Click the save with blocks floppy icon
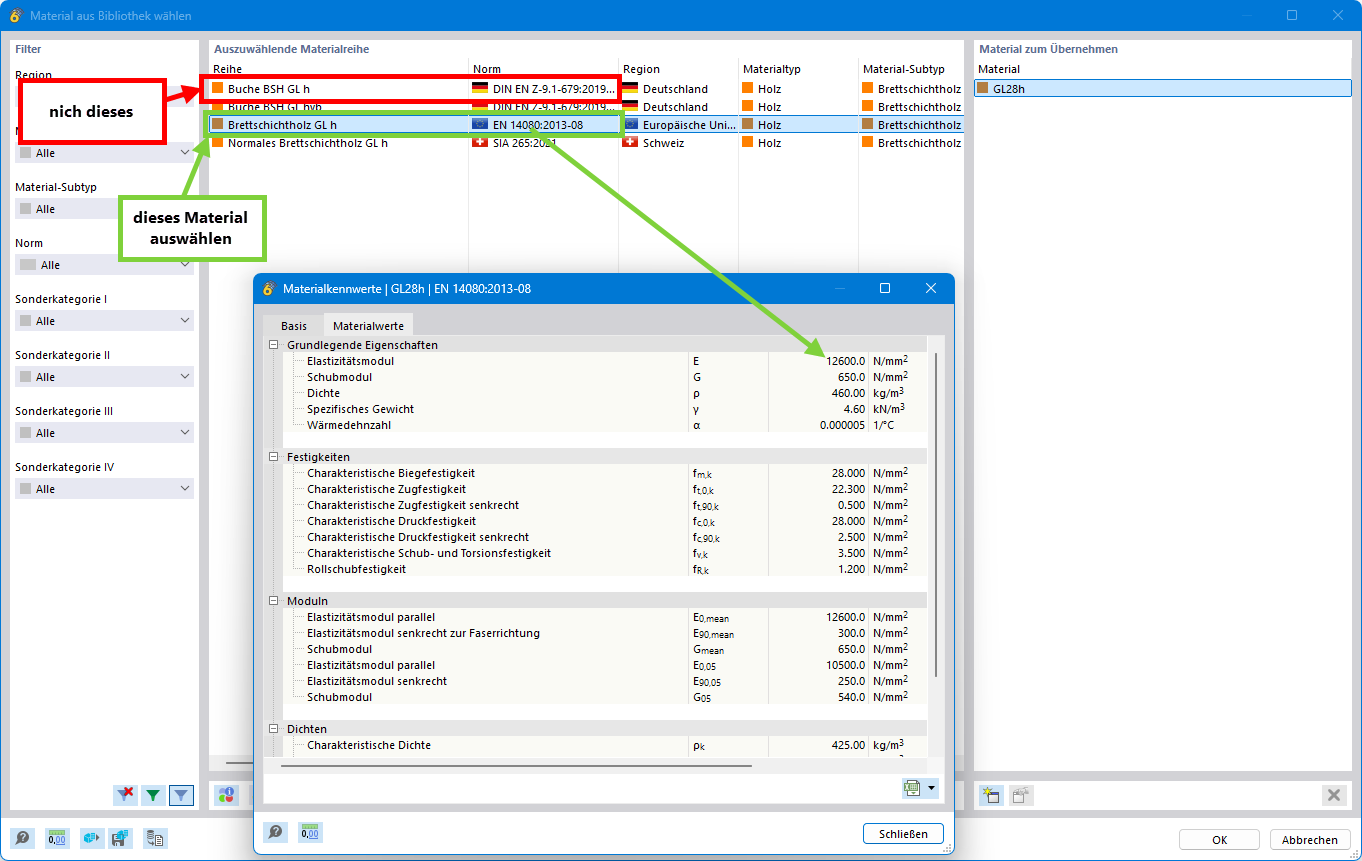This screenshot has height=861, width=1362. (x=120, y=838)
